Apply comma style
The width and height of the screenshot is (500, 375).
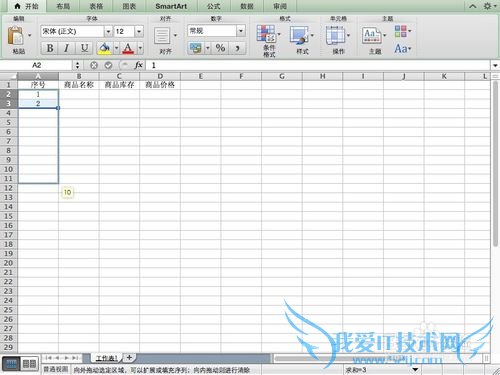tap(238, 48)
